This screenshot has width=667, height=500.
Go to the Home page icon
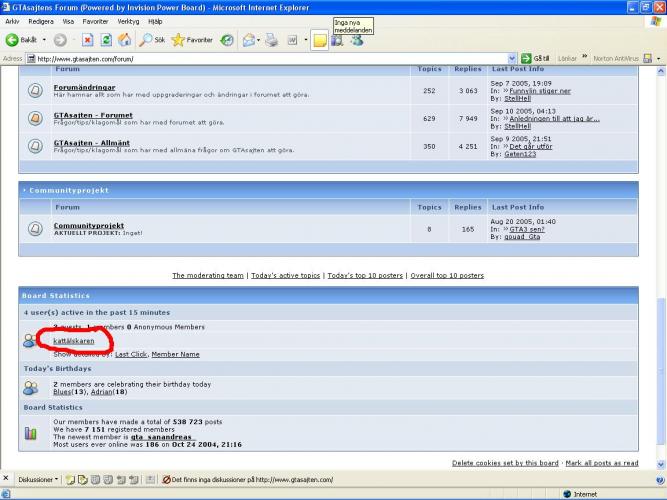(124, 40)
